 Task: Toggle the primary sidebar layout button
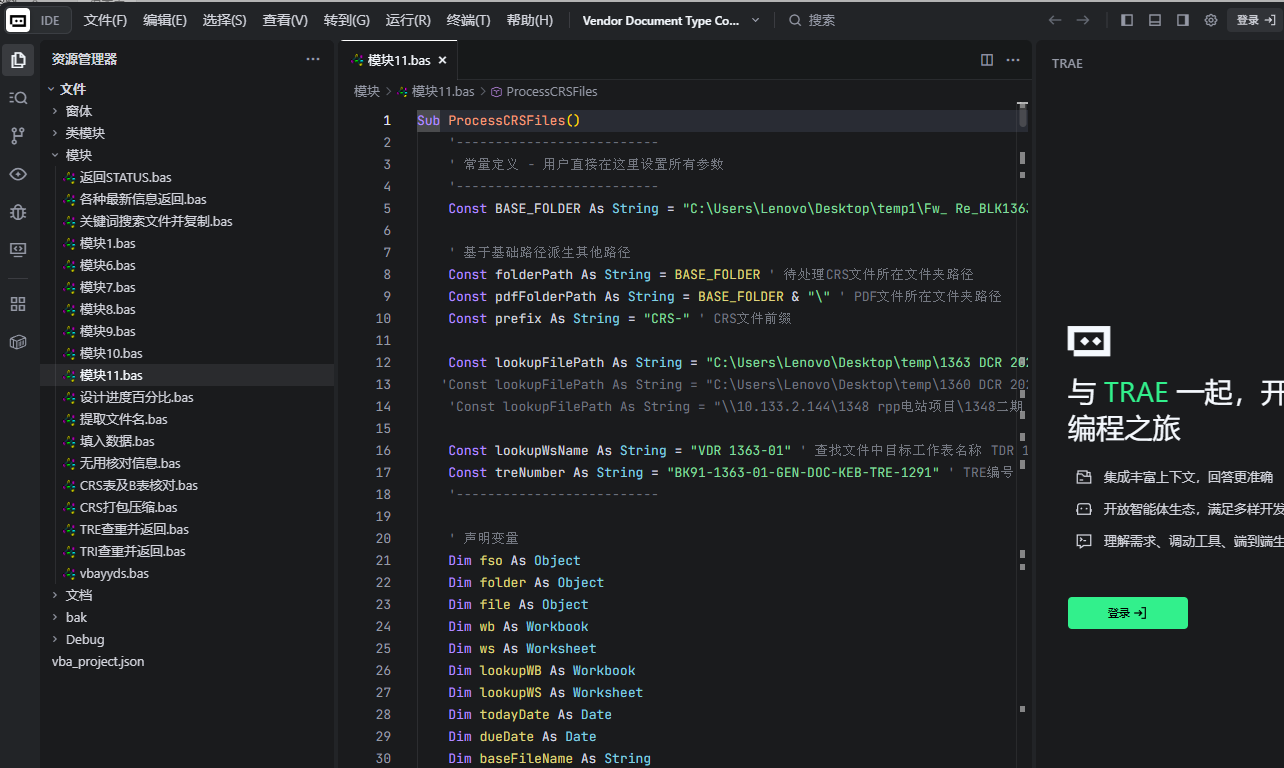pos(1127,20)
